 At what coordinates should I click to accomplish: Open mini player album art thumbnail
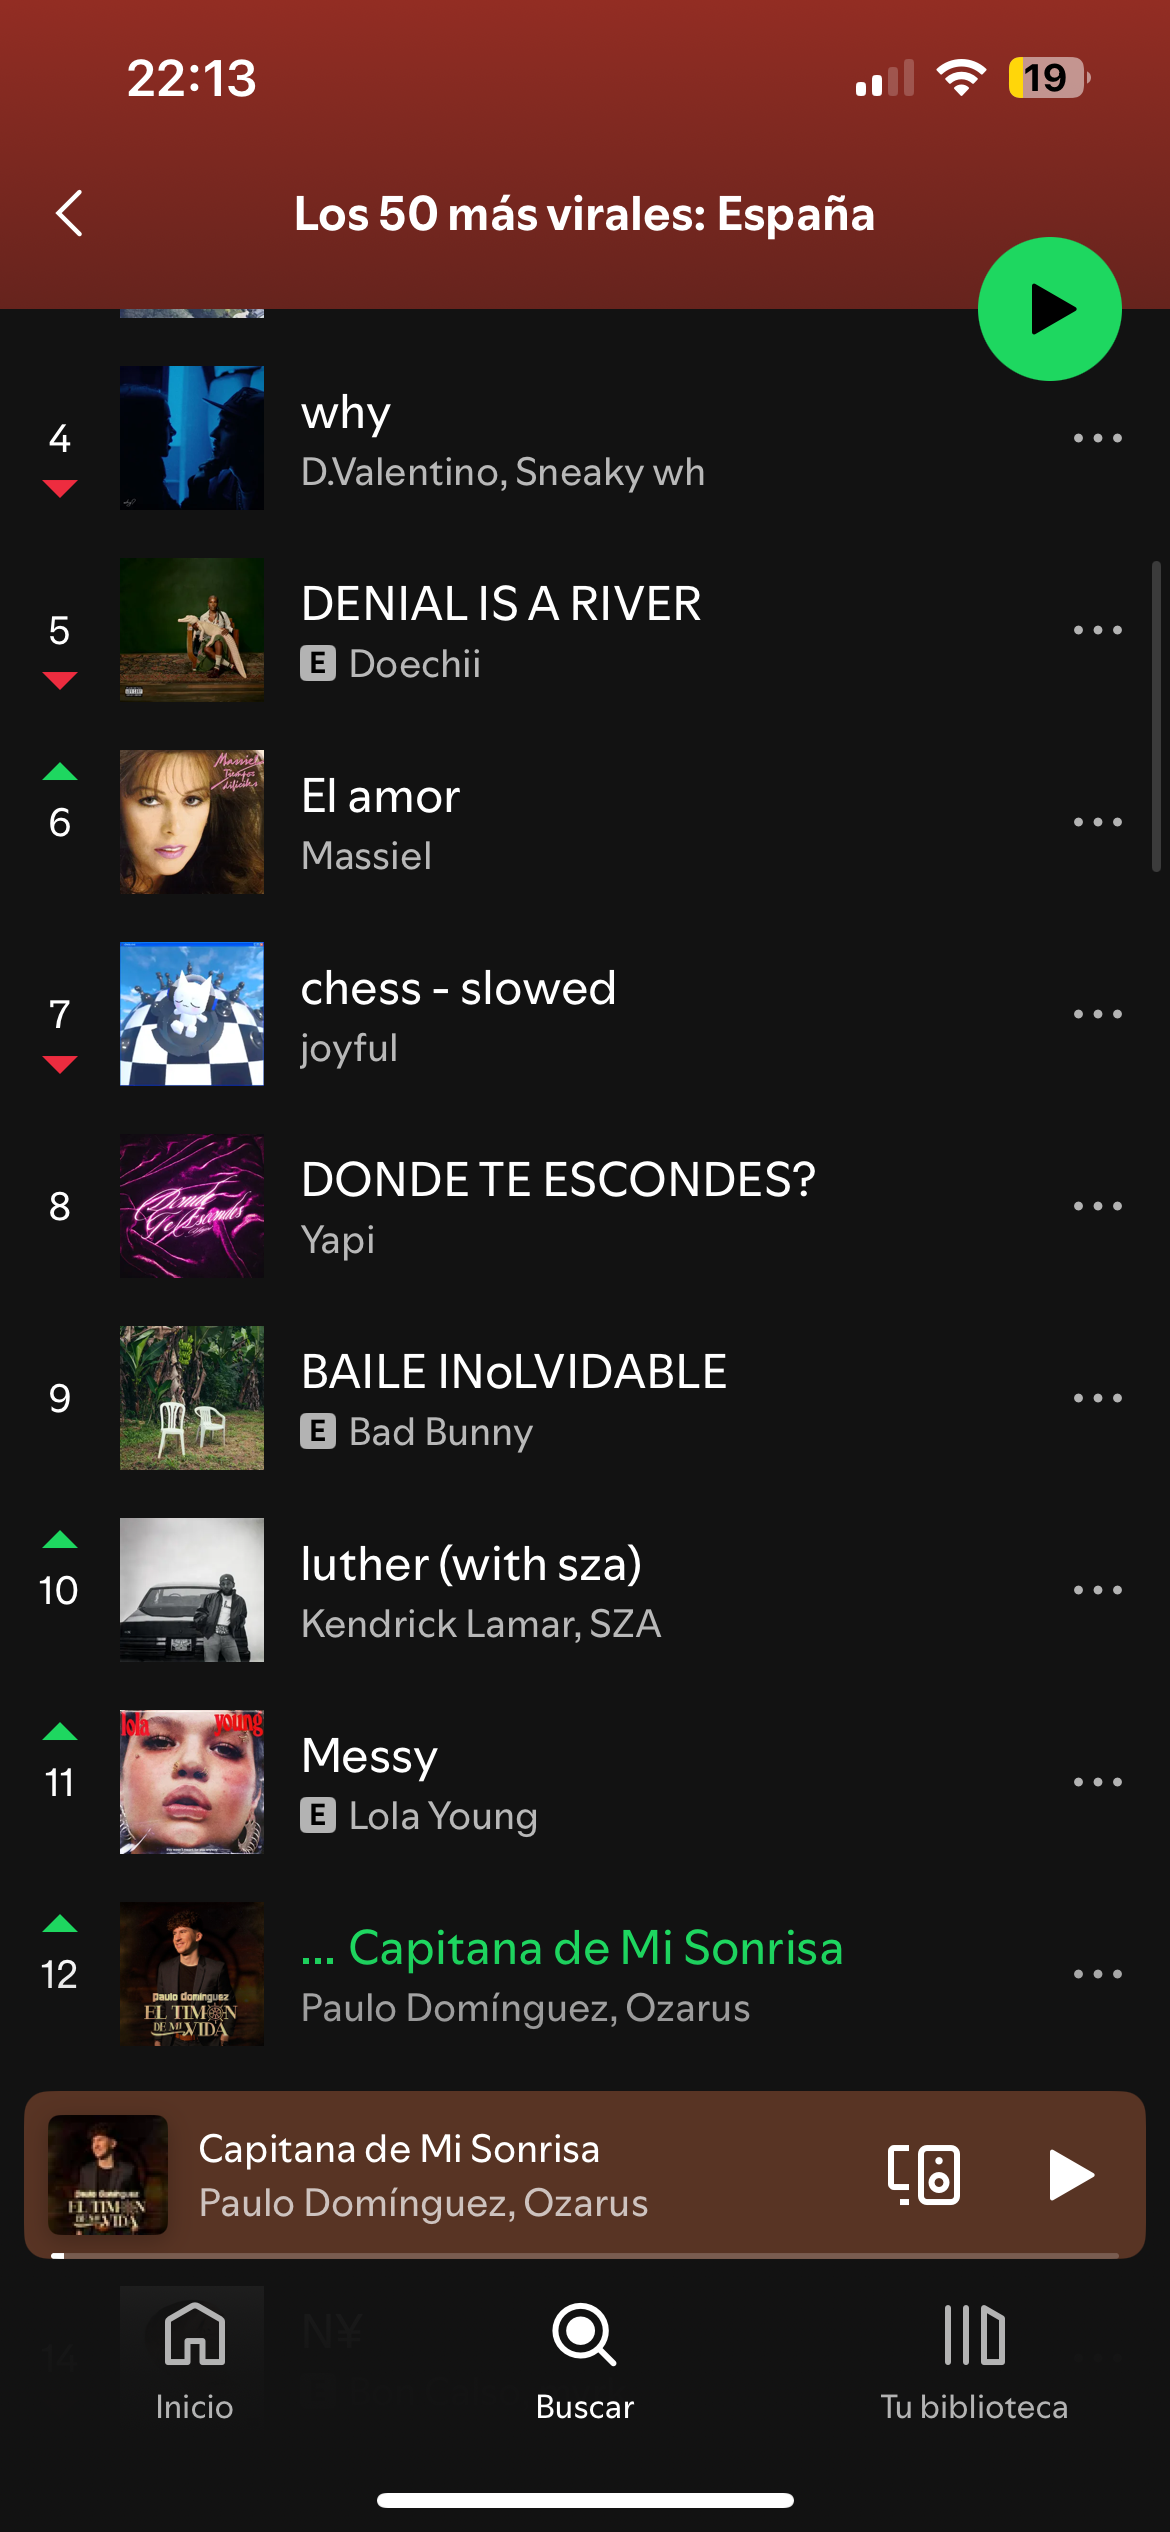108,2174
